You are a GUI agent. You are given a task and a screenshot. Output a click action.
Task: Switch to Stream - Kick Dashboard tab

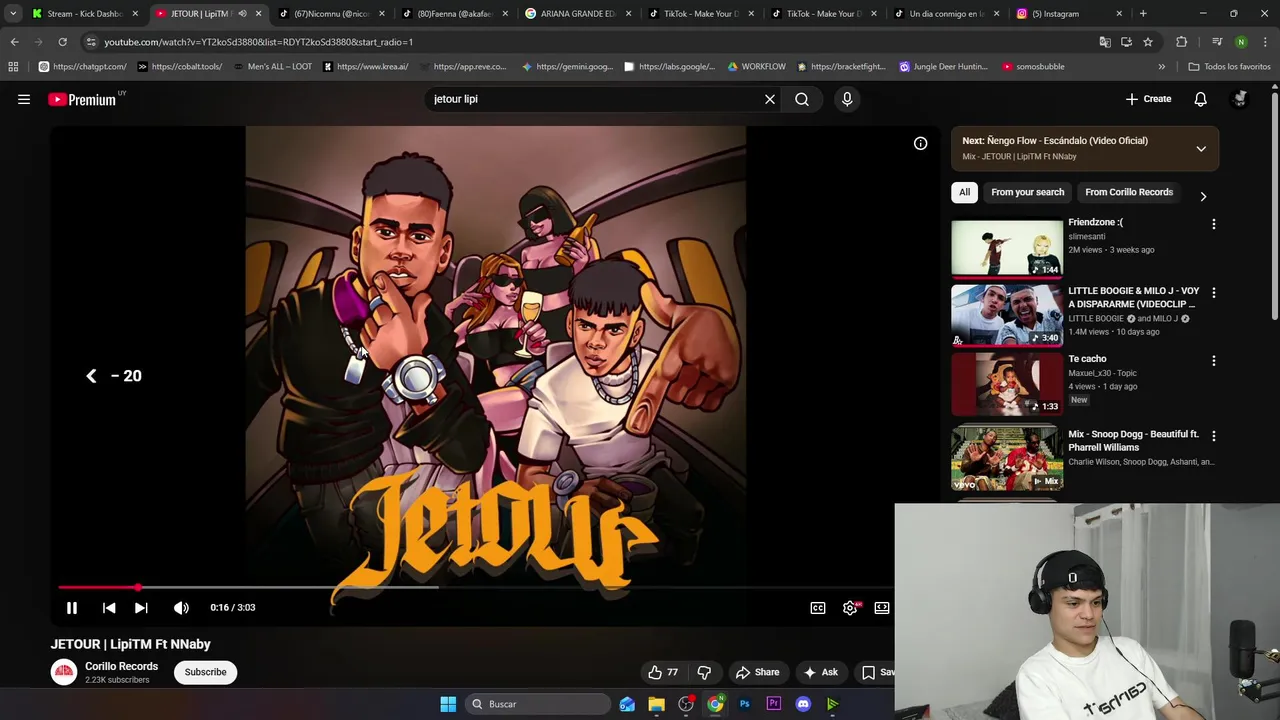84,14
